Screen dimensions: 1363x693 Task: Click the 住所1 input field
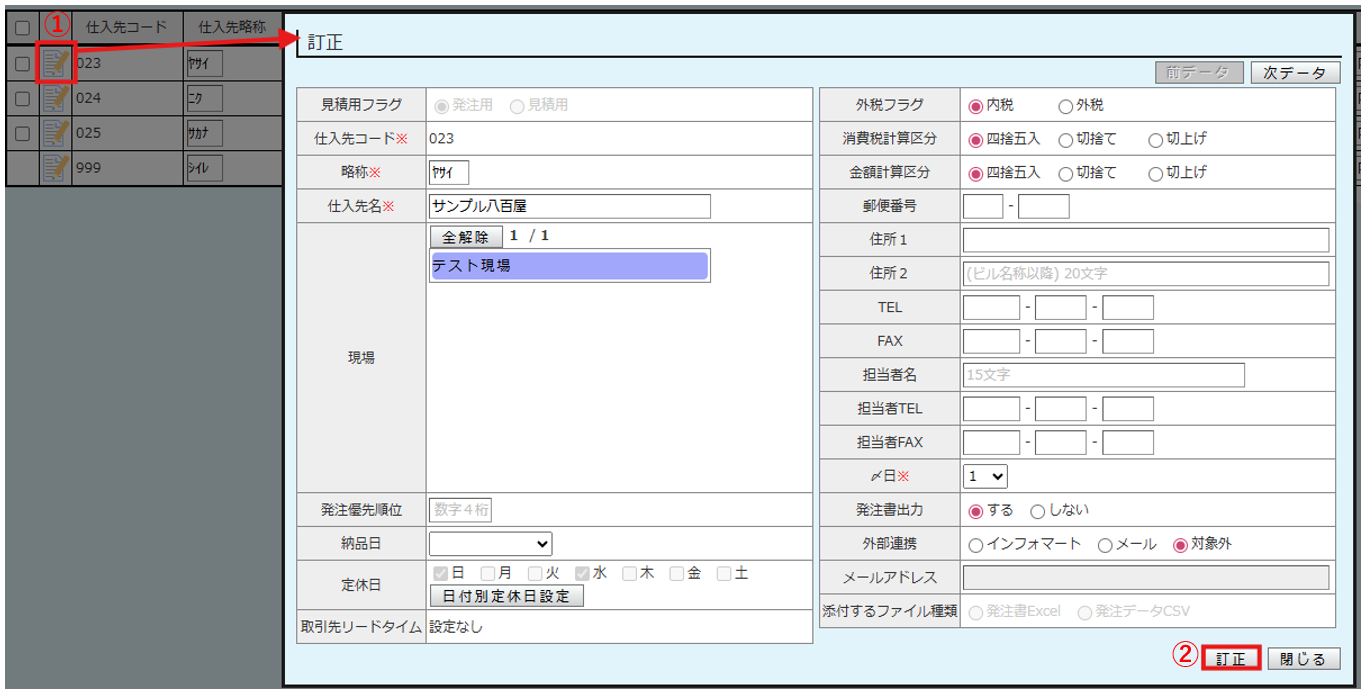point(1145,240)
